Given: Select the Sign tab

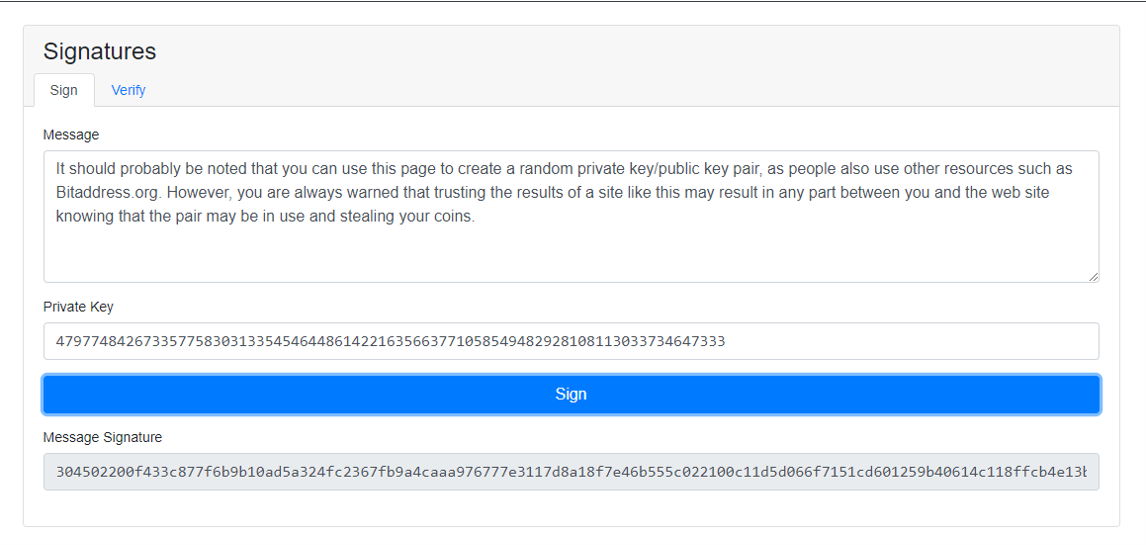Looking at the screenshot, I should 64,91.
